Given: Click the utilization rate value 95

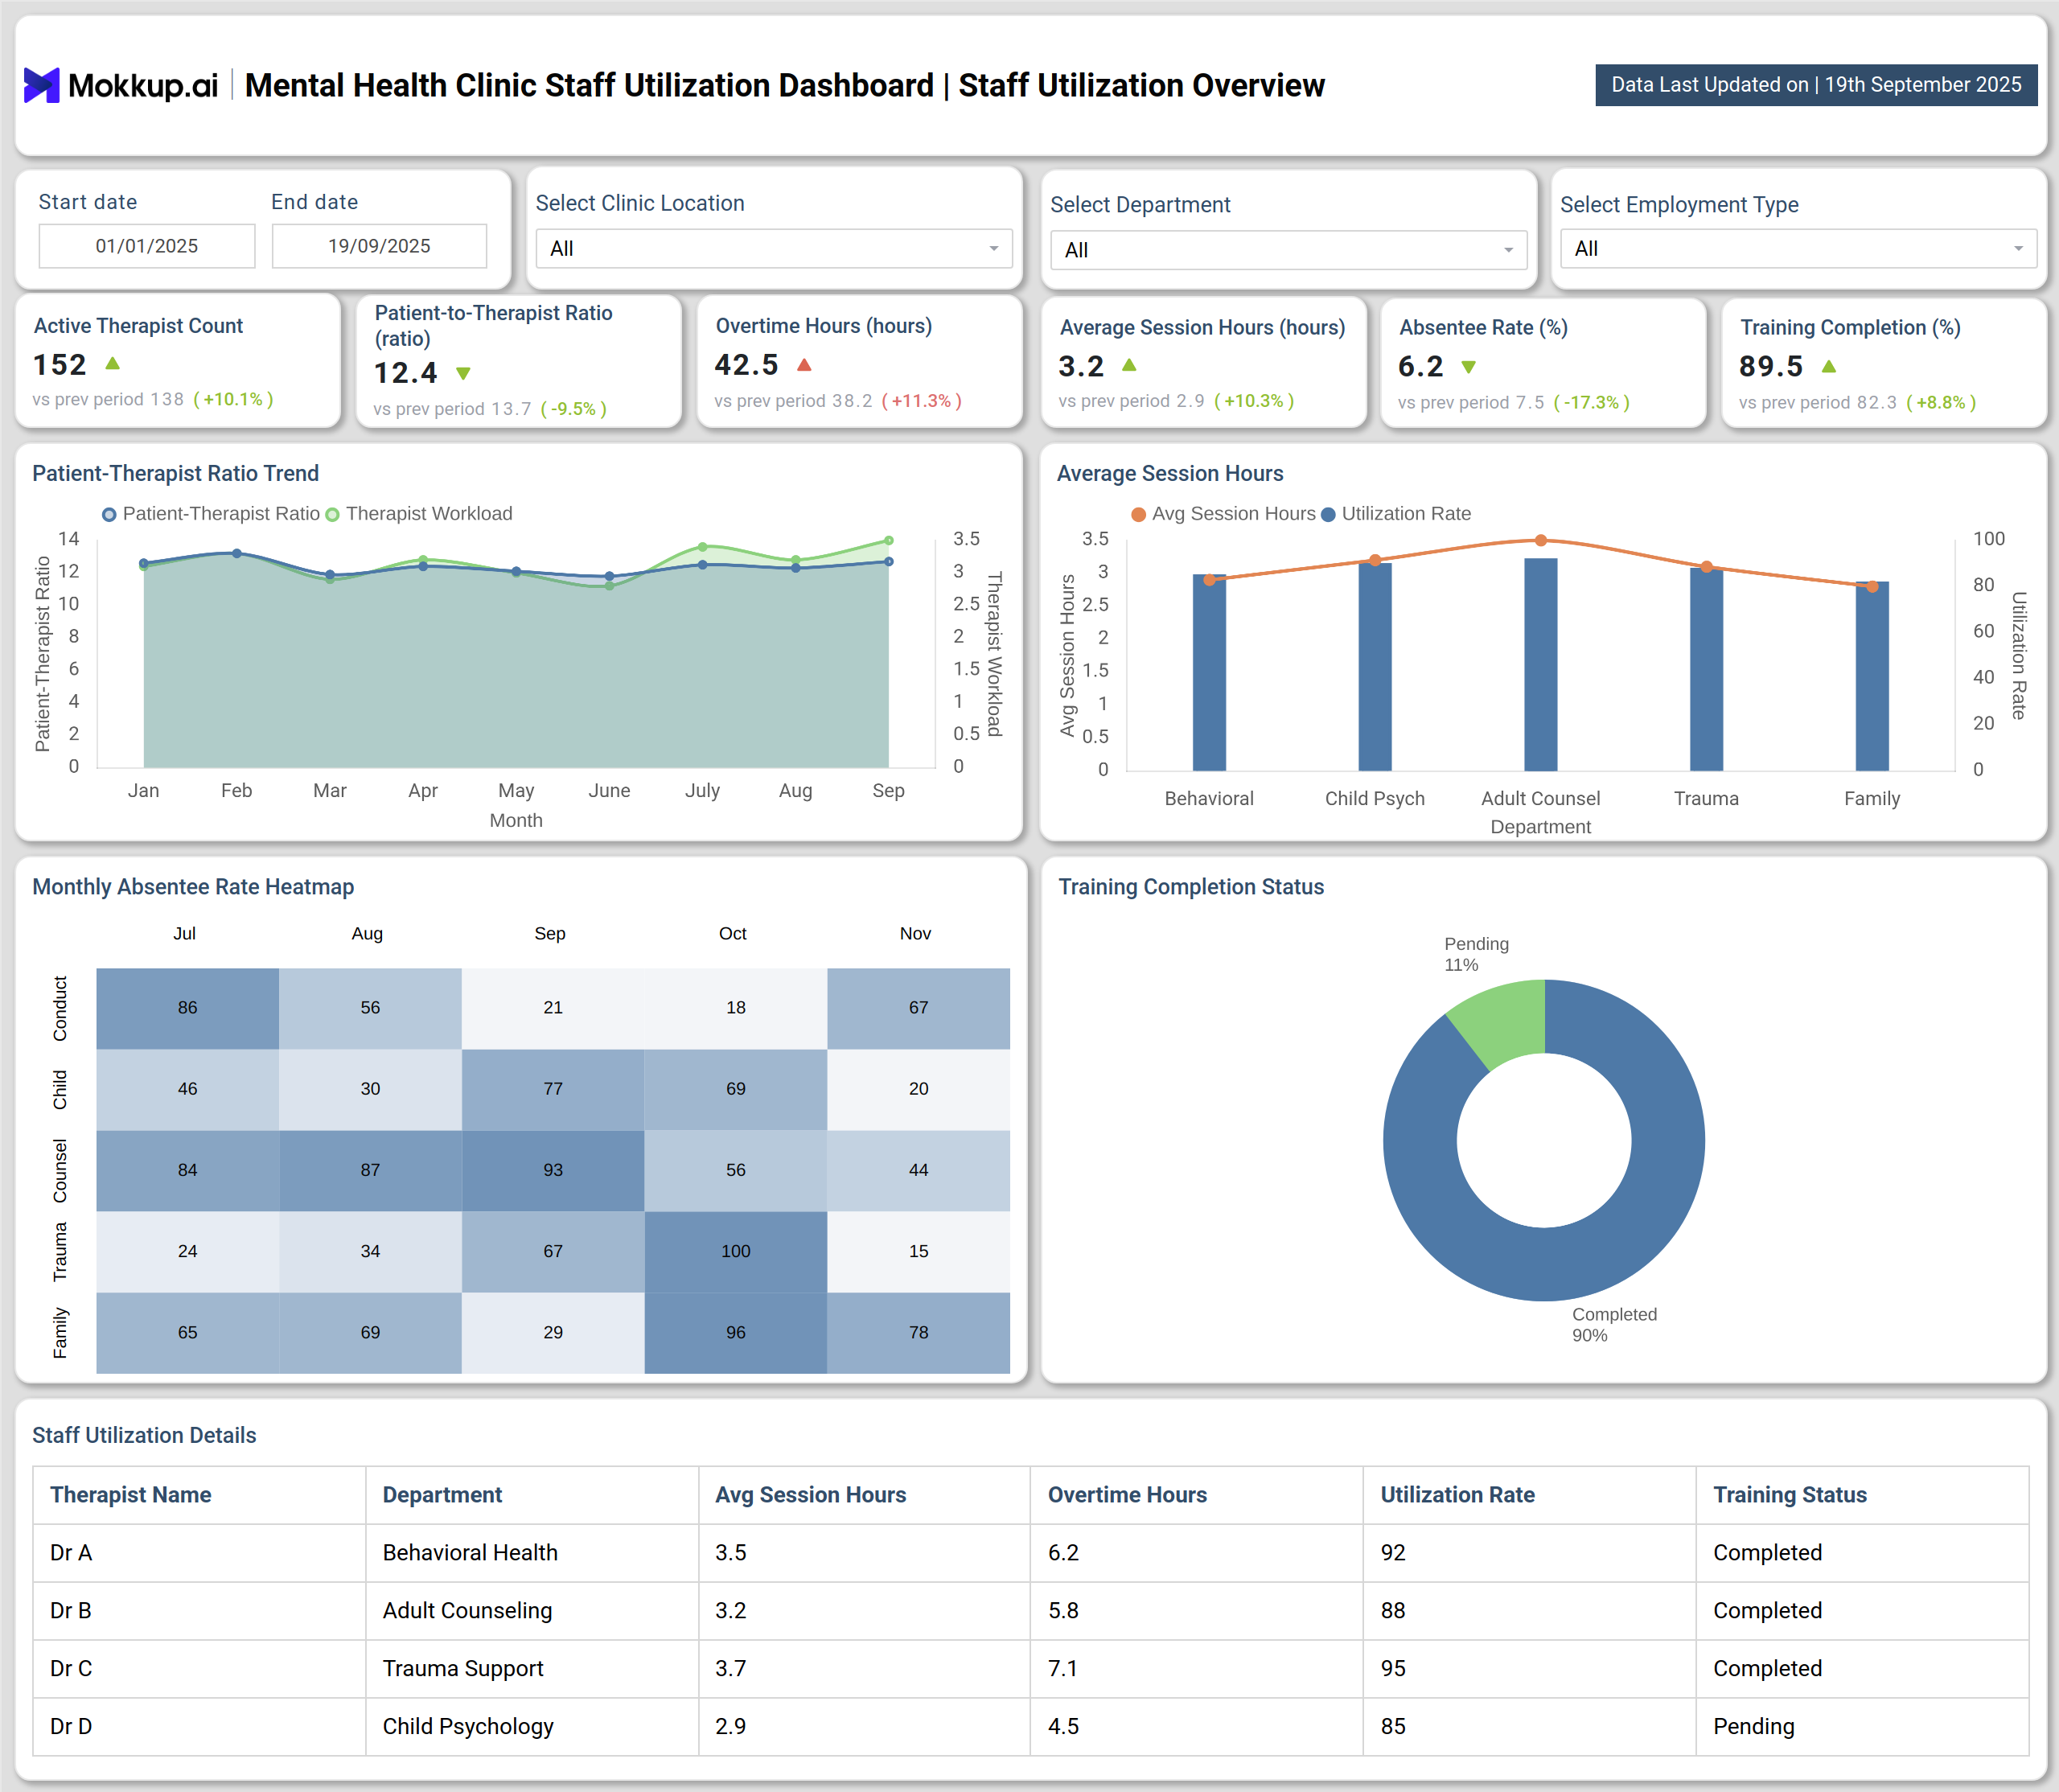Looking at the screenshot, I should click(1393, 1669).
